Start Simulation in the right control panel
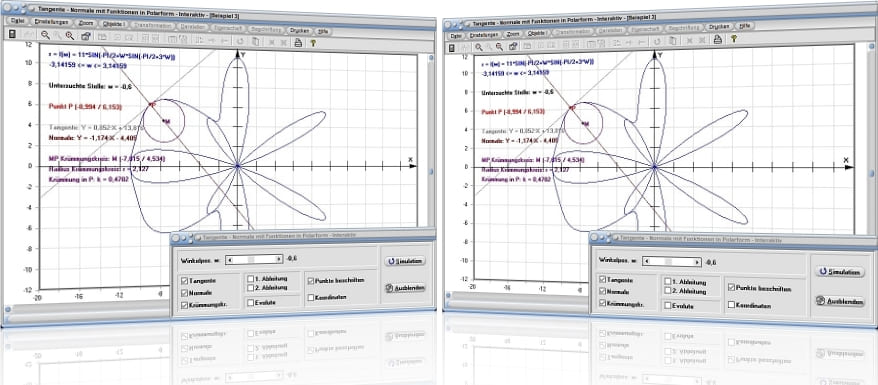878x385 pixels. coord(840,271)
